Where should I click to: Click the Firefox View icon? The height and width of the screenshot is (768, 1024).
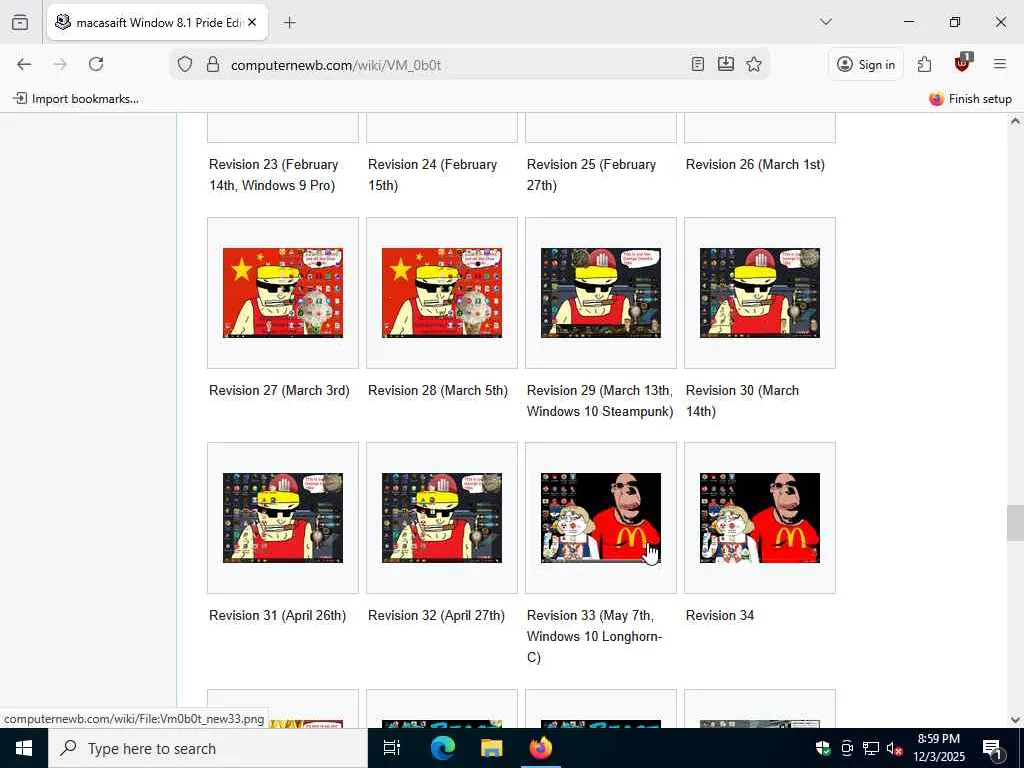click(x=20, y=22)
